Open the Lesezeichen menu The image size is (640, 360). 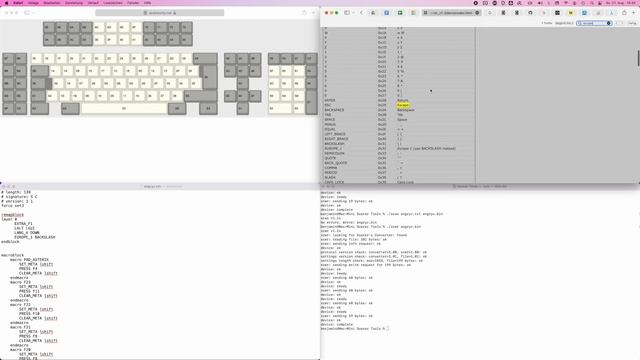113,3
